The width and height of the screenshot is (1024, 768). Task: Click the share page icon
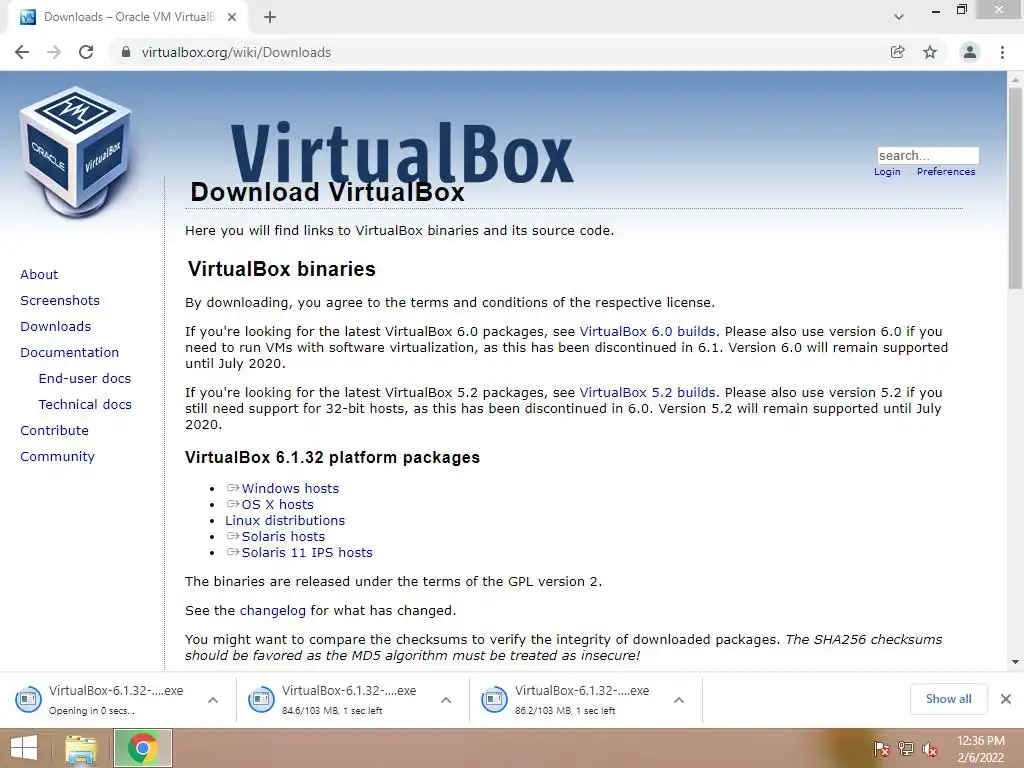[898, 52]
